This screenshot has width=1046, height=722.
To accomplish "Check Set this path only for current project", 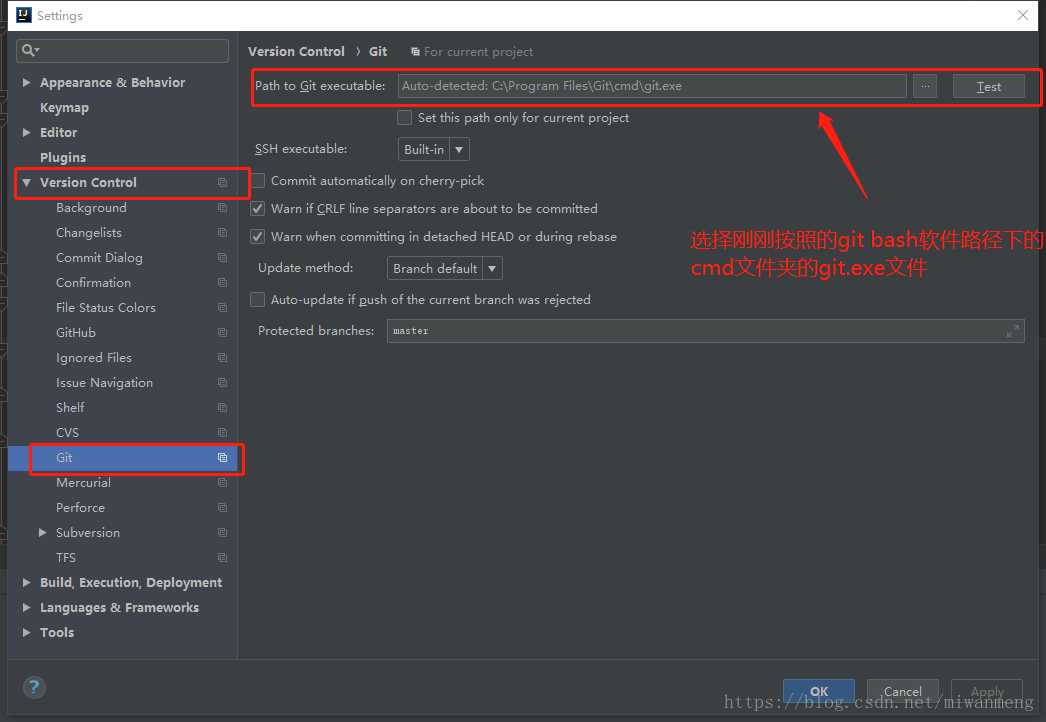I will pos(404,117).
